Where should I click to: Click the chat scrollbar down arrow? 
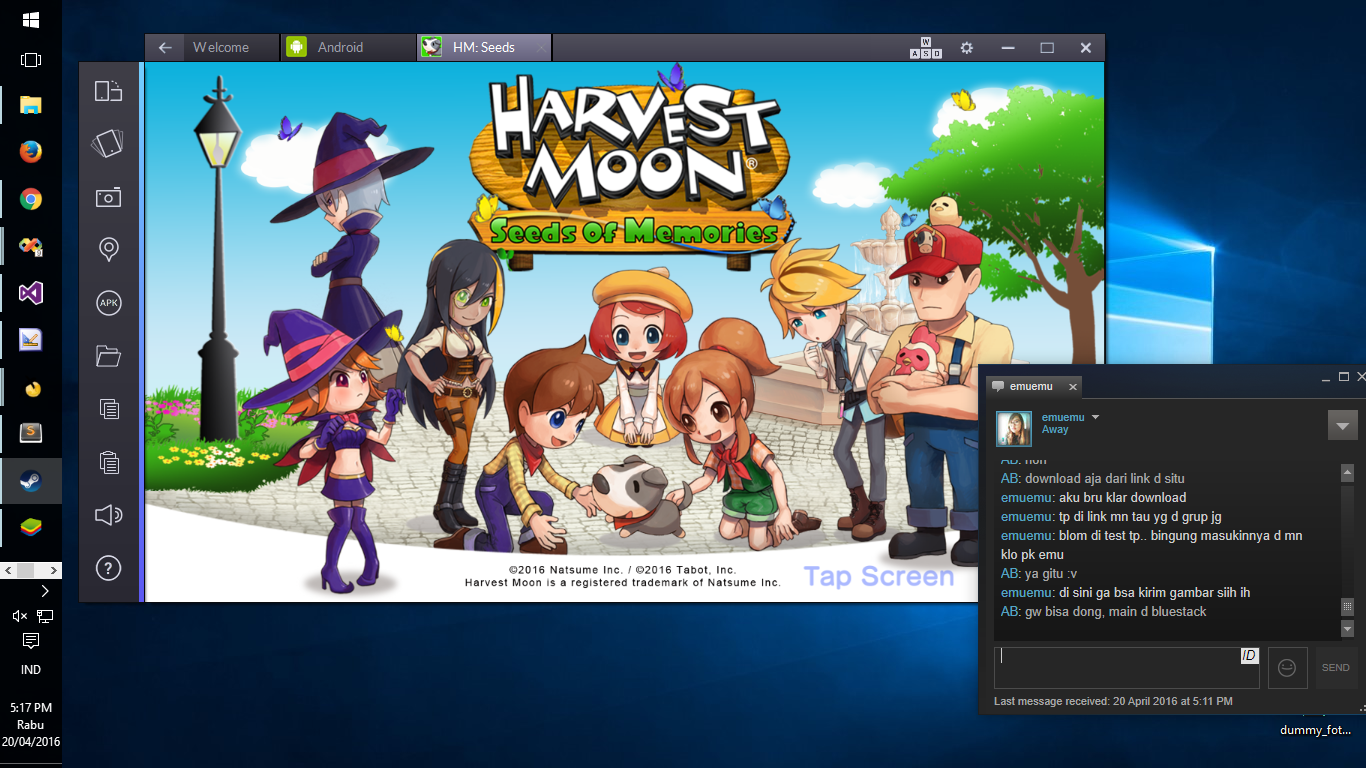coord(1347,629)
